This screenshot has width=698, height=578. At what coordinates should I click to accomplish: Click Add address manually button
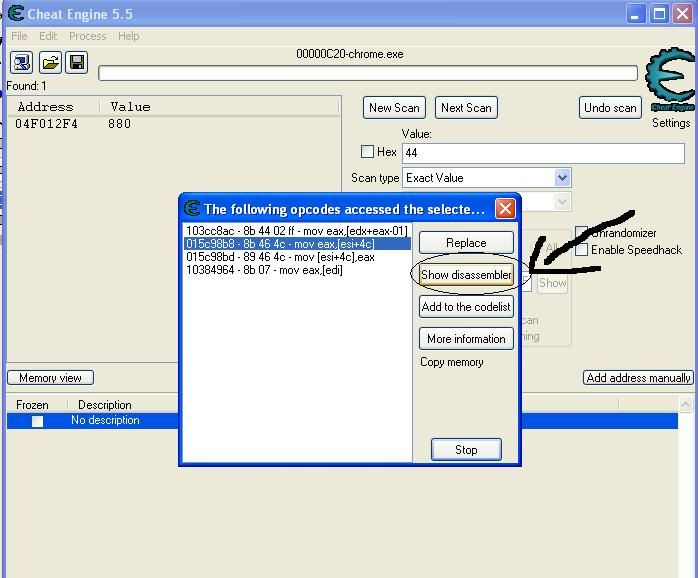click(x=638, y=378)
